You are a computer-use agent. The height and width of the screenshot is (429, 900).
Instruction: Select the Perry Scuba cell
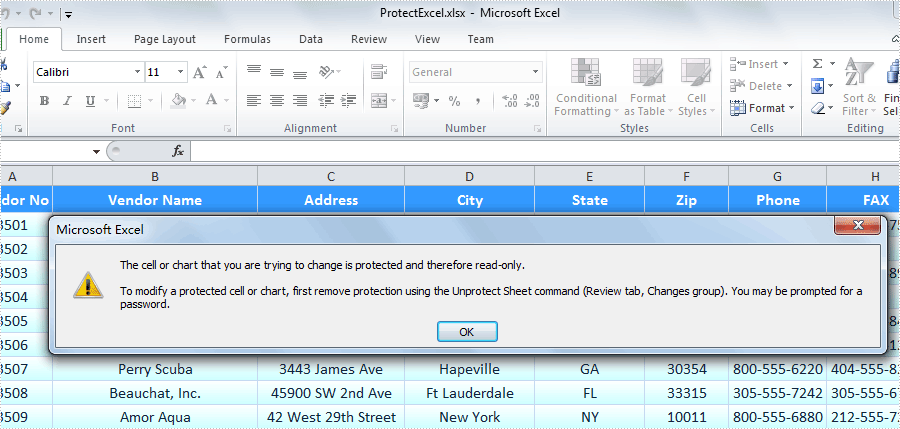tap(155, 369)
